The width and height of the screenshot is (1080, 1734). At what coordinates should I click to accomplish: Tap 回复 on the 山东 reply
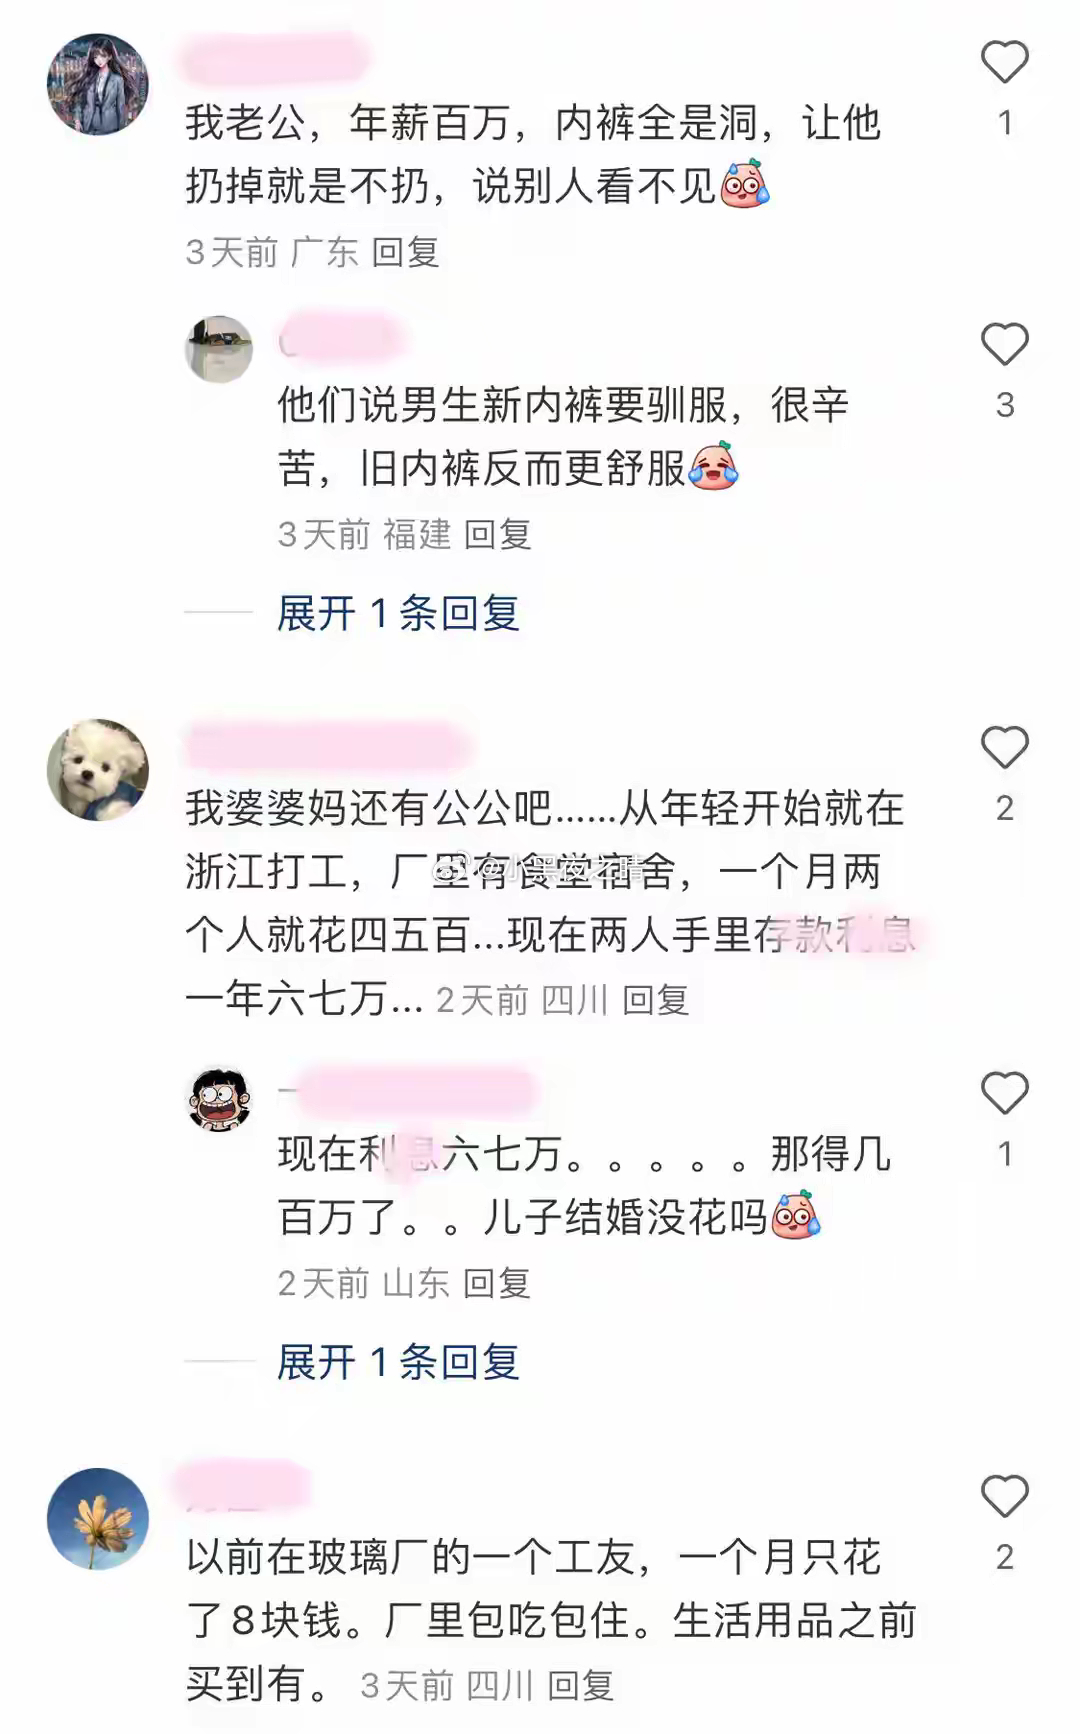pos(497,1283)
